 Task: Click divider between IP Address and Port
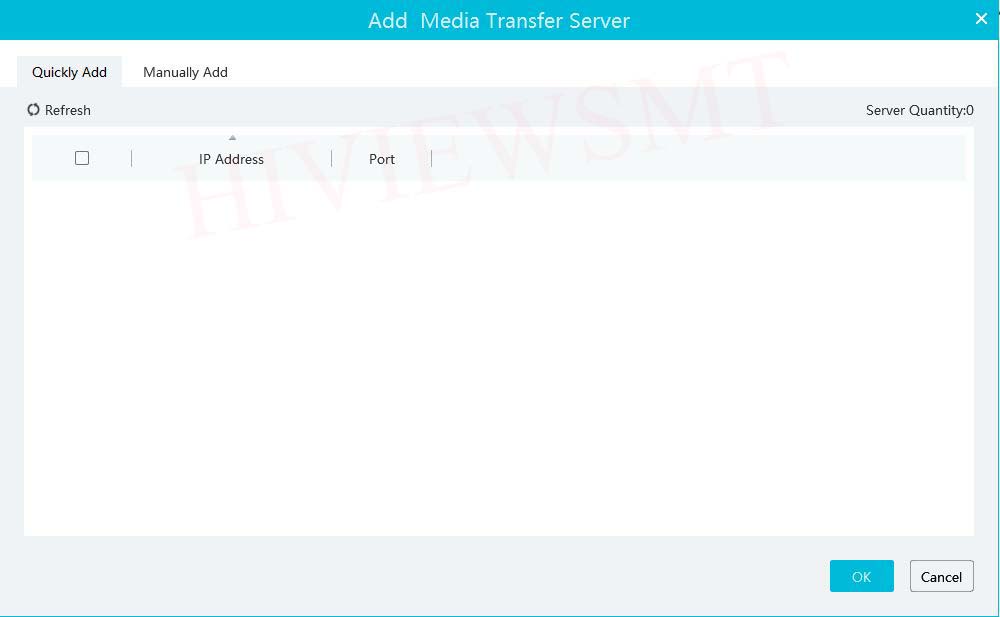pos(331,159)
